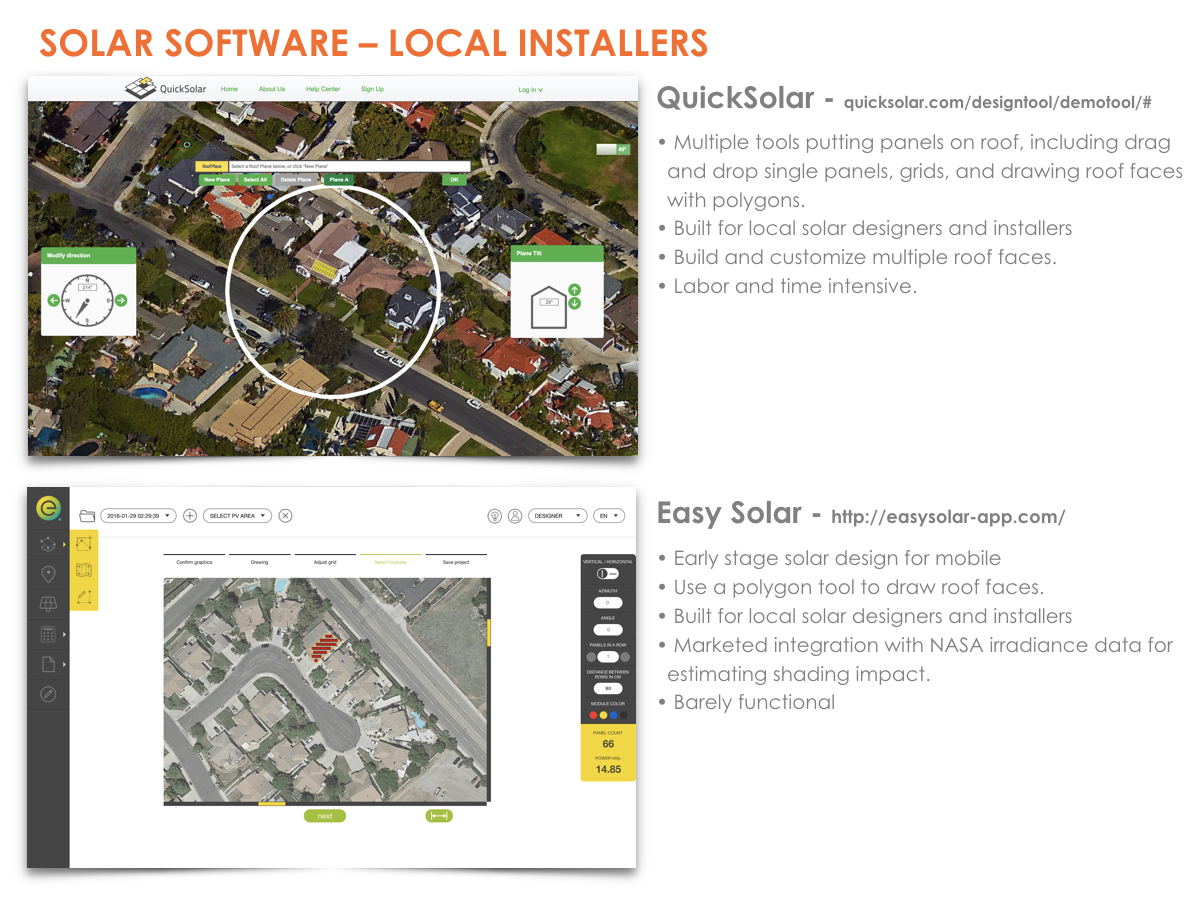
Task: Open the user profile icon
Action: pyautogui.click(x=515, y=516)
